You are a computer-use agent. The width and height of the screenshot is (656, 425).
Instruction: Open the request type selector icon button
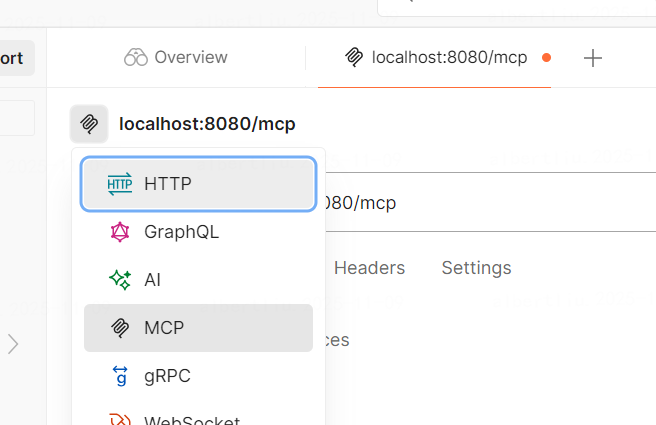[x=89, y=124]
